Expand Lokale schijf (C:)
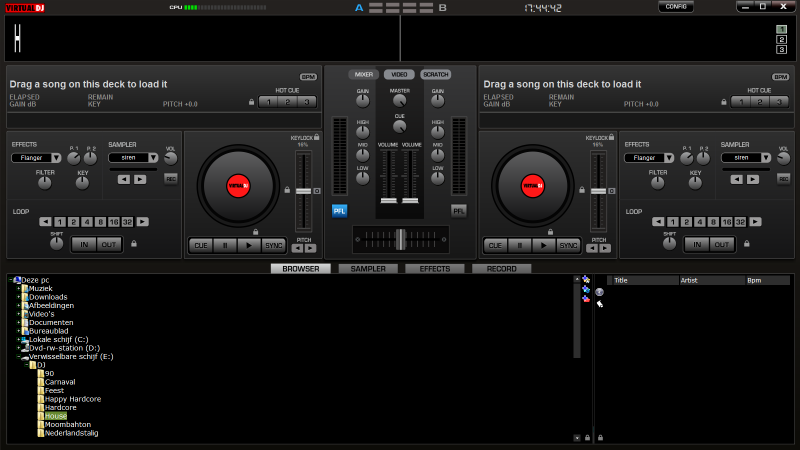The height and width of the screenshot is (450, 800). (x=19, y=339)
